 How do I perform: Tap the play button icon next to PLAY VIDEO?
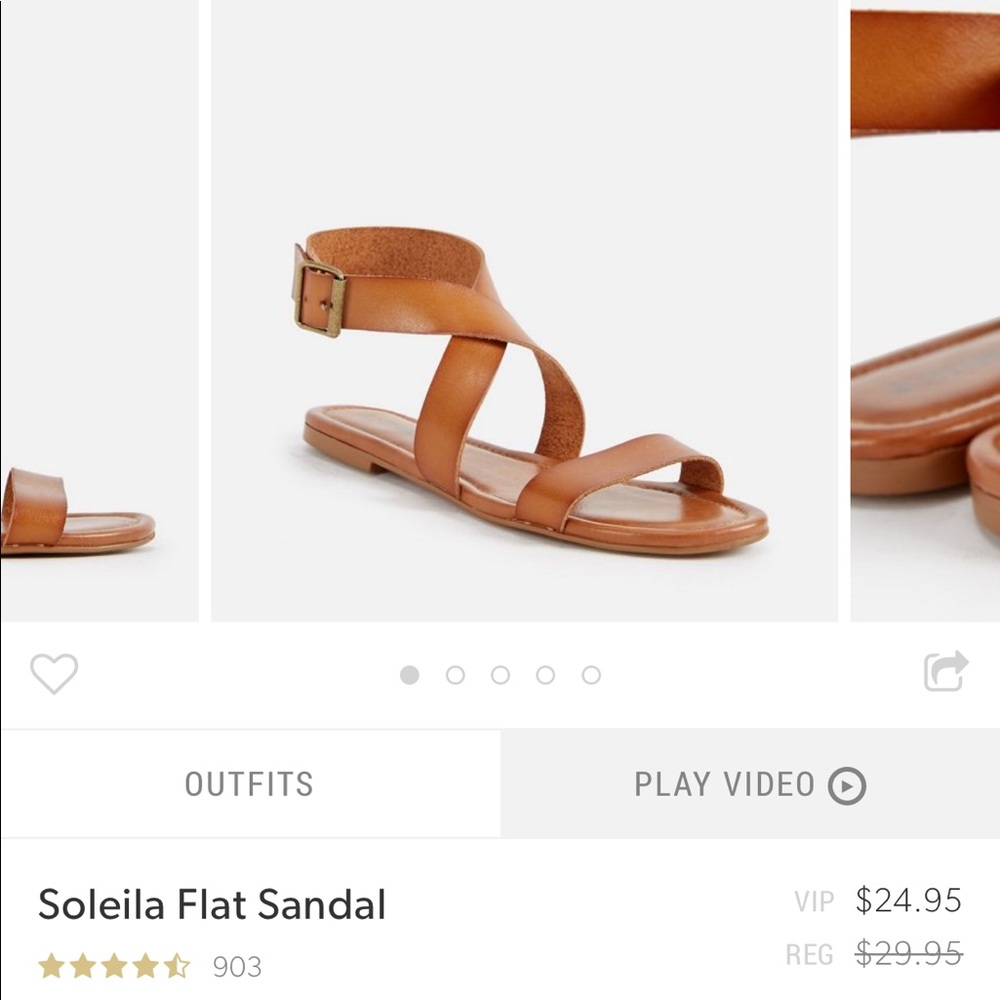click(x=845, y=786)
